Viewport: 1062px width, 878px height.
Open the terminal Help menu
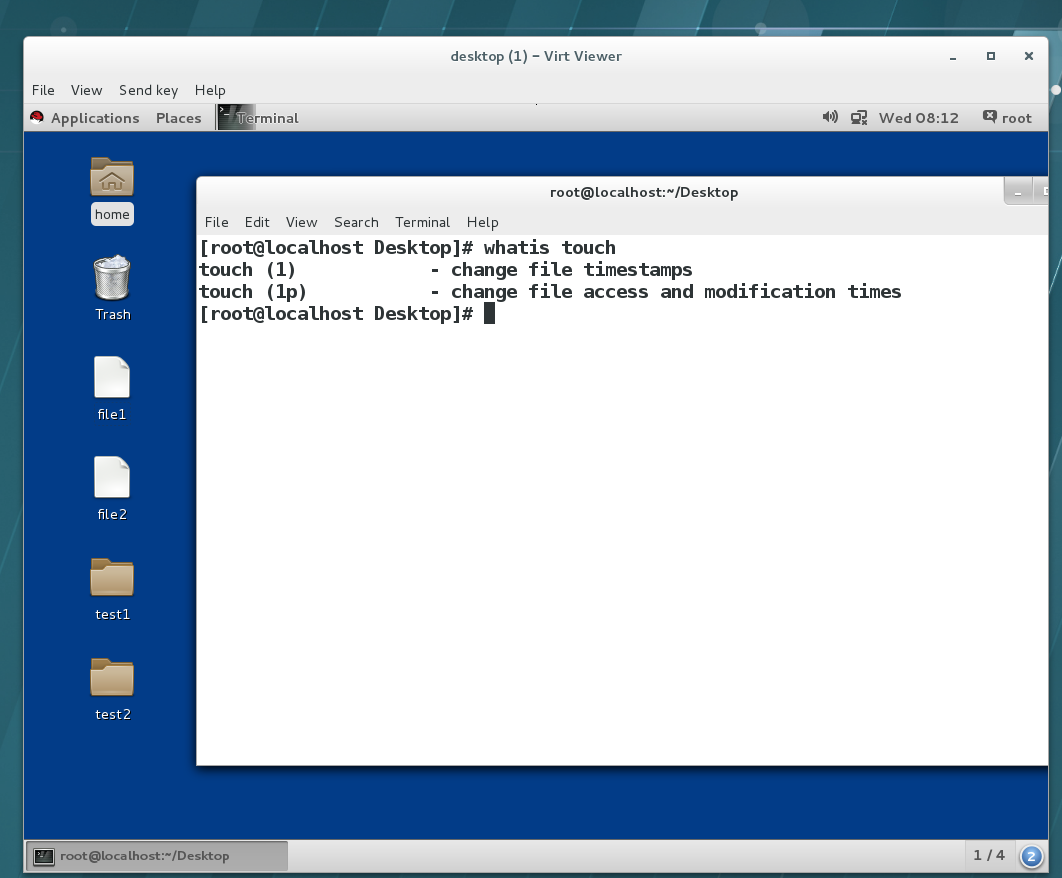[x=482, y=222]
